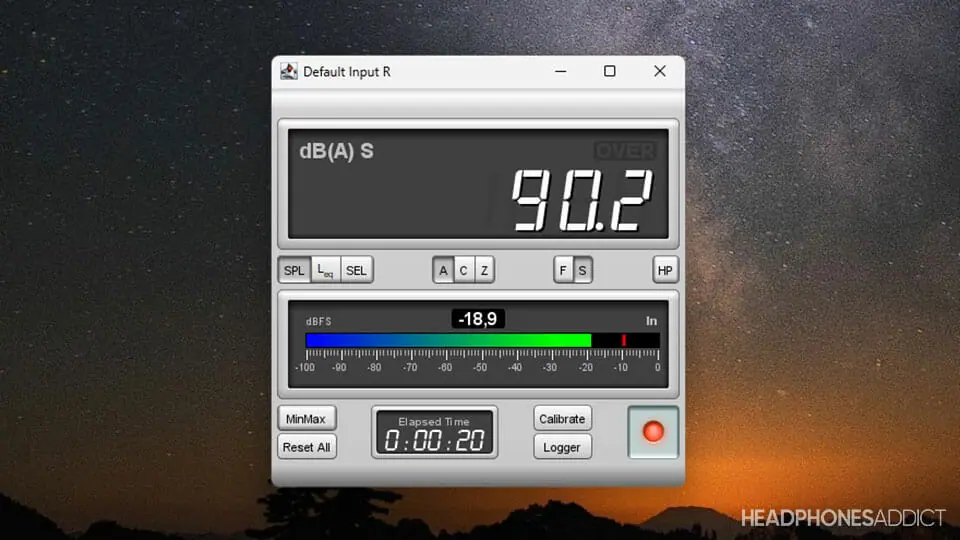The width and height of the screenshot is (960, 540).
Task: Select C frequency weighting
Action: tap(463, 270)
